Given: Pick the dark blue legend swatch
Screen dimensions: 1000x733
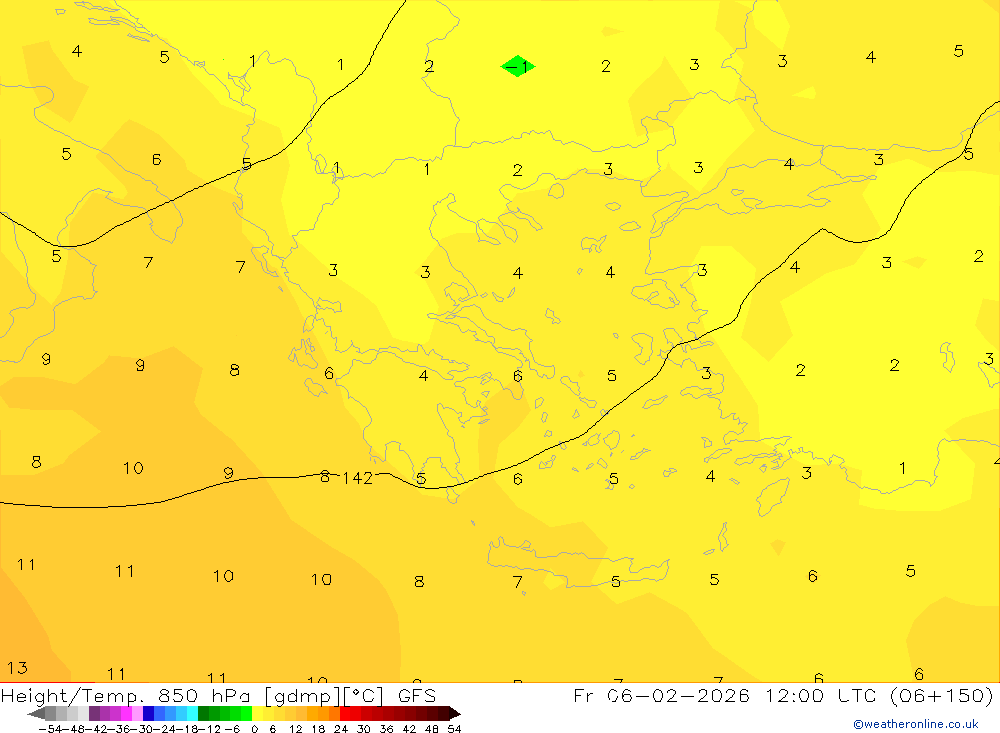Looking at the screenshot, I should [148, 714].
